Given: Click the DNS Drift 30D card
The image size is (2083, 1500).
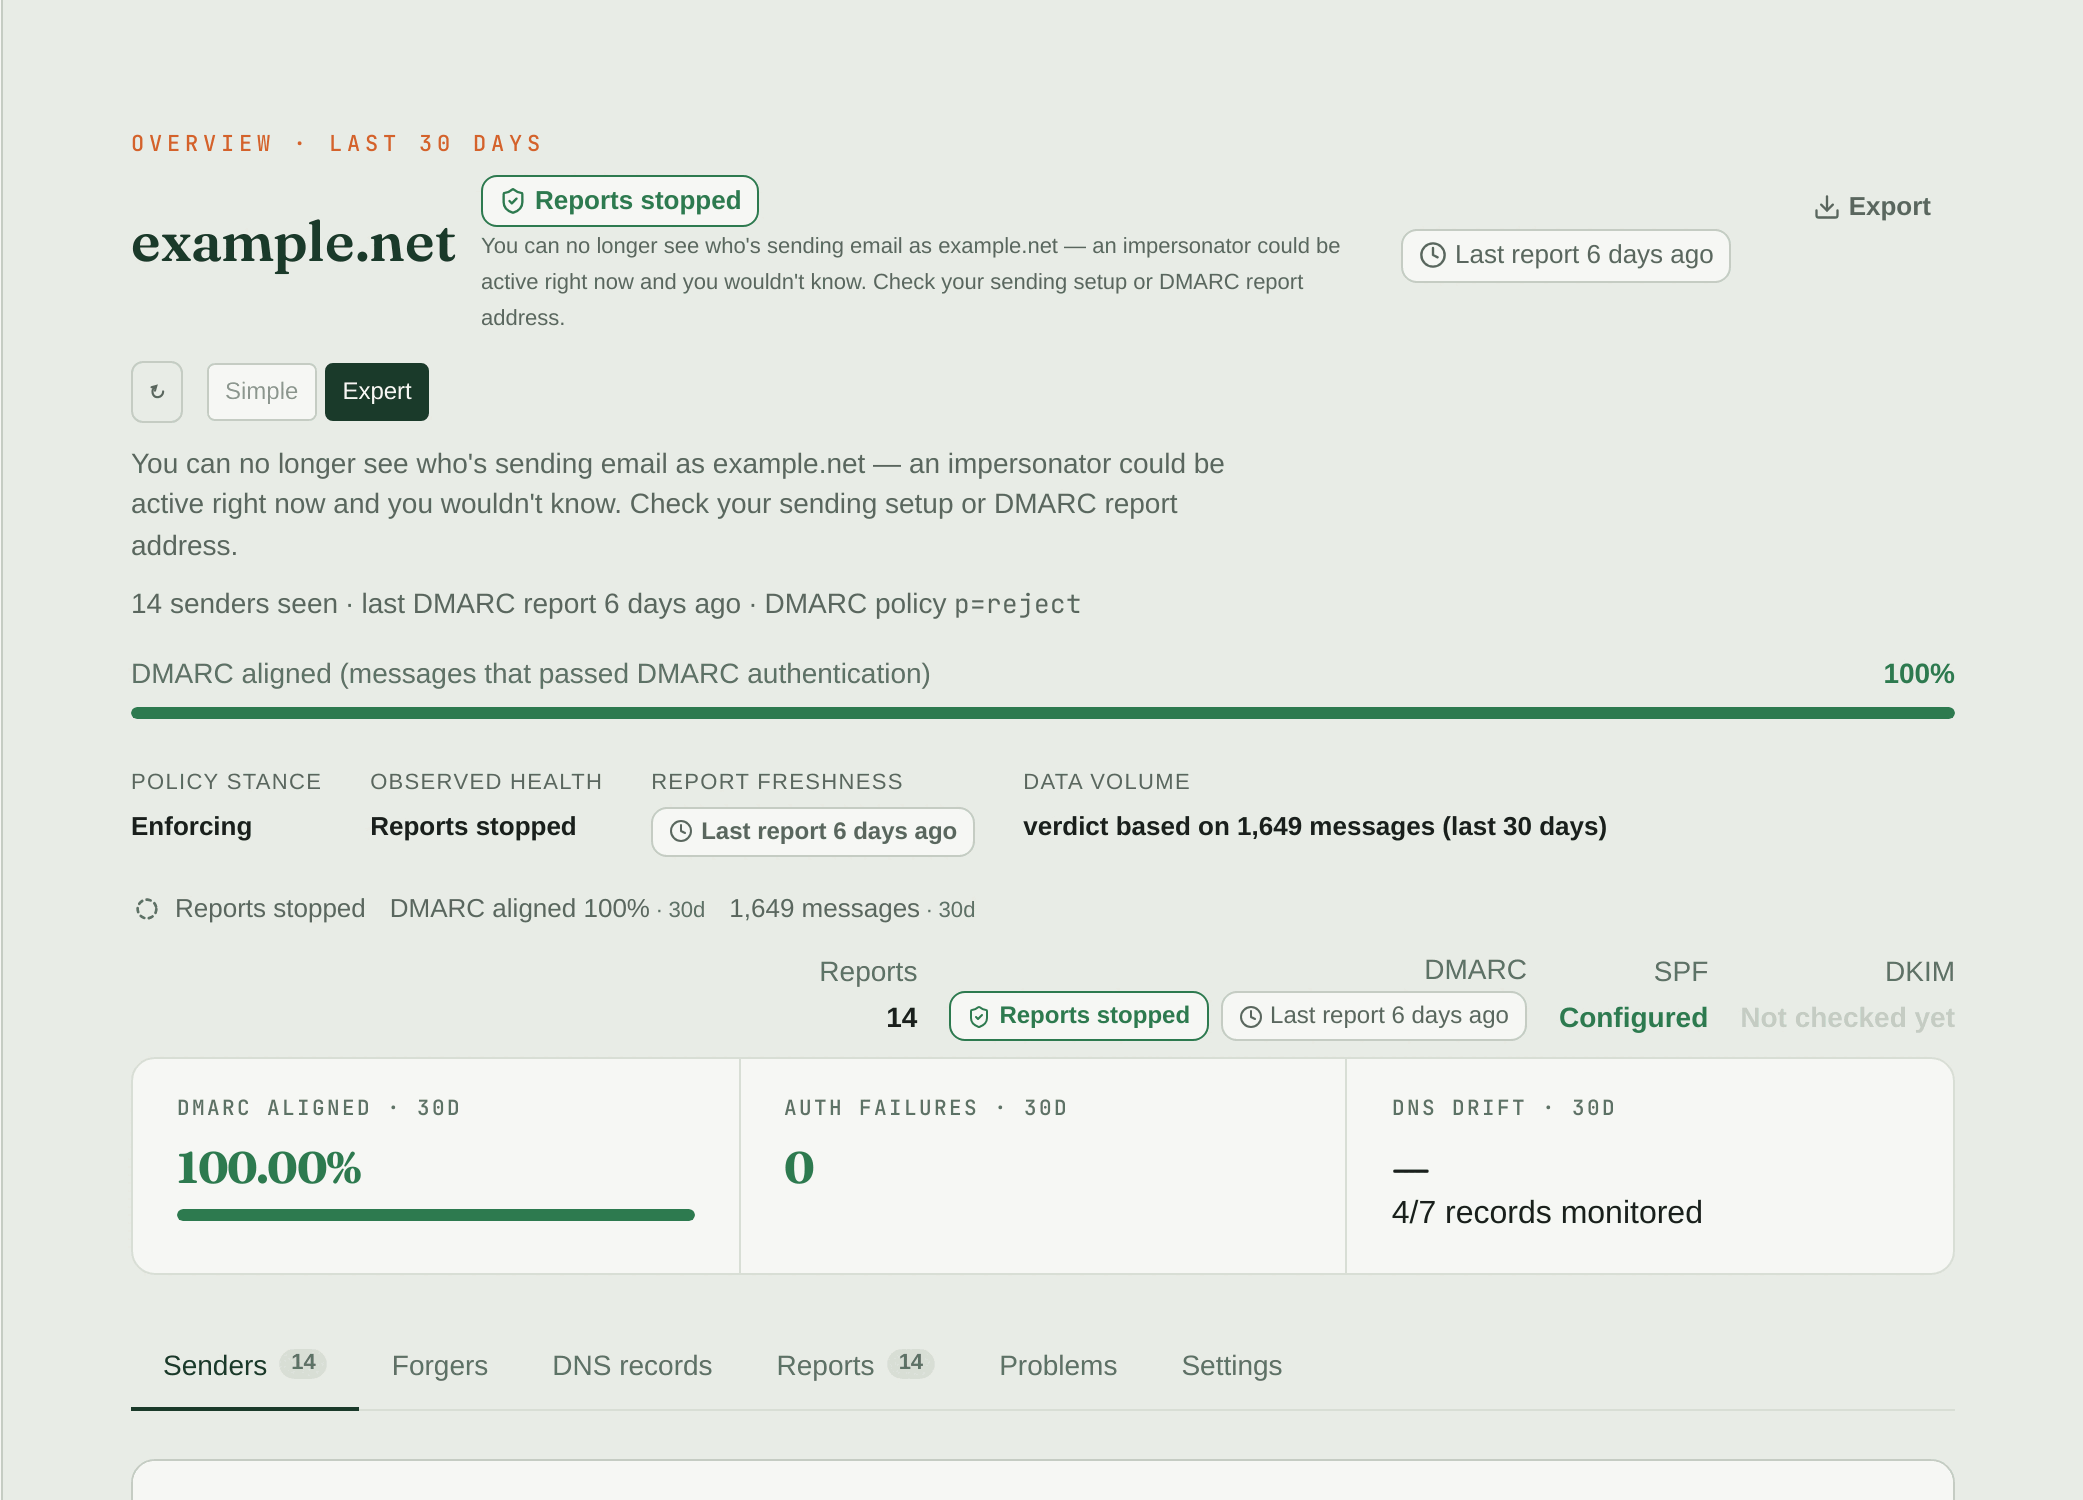Looking at the screenshot, I should coord(1650,1166).
